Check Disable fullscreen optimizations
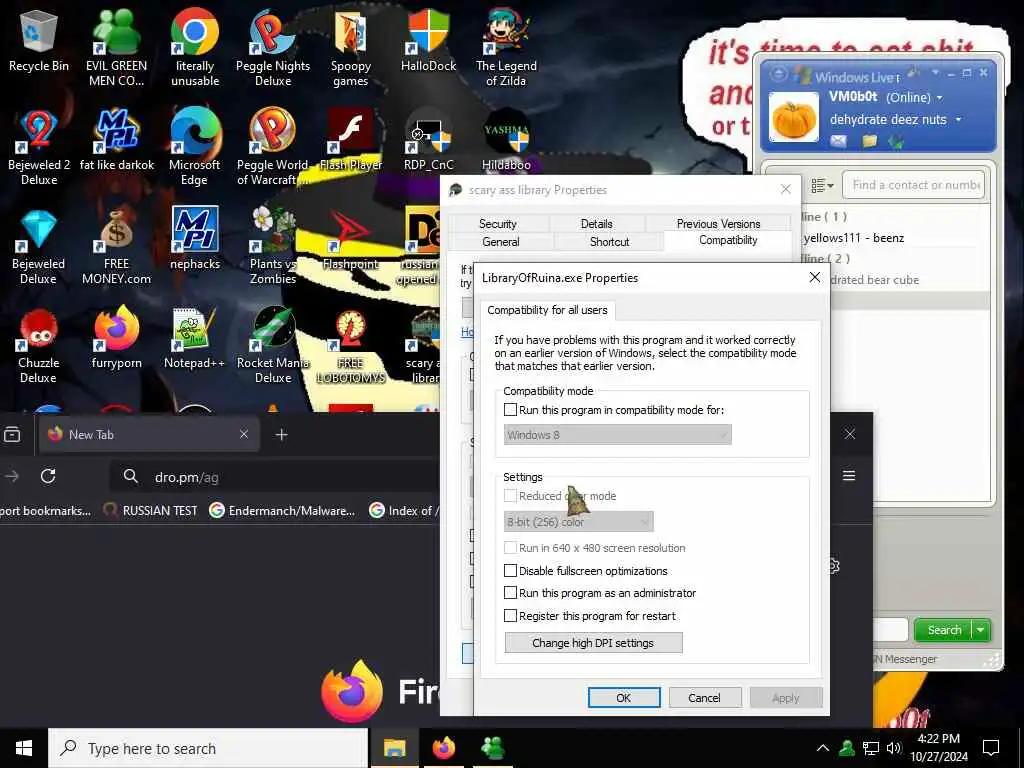The image size is (1024, 768). pos(511,571)
